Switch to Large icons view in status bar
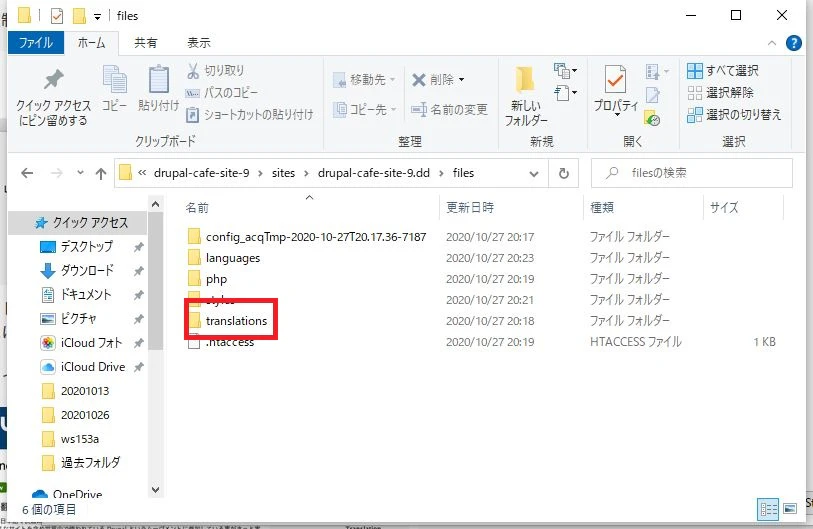Screen dimensions: 813x529 [x=790, y=509]
